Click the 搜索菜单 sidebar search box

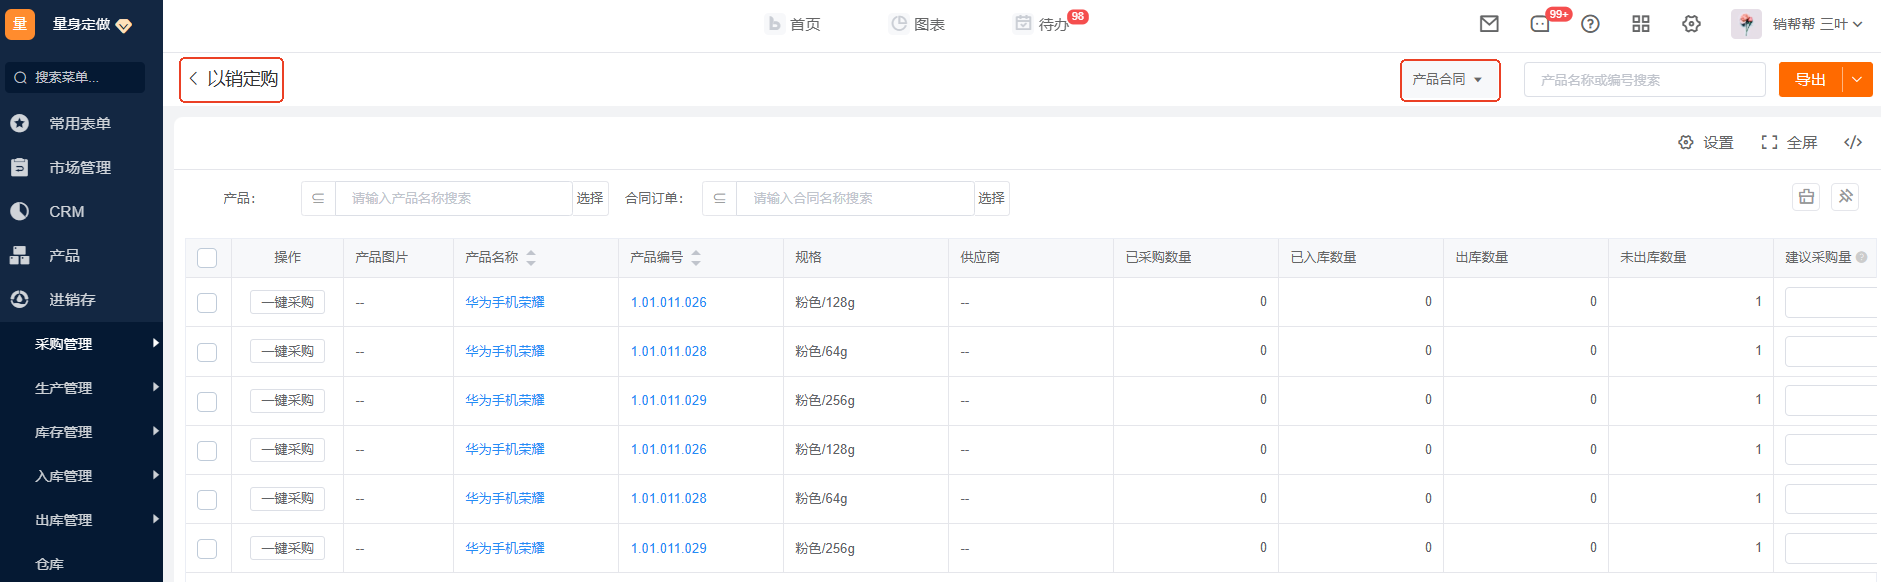[x=75, y=77]
